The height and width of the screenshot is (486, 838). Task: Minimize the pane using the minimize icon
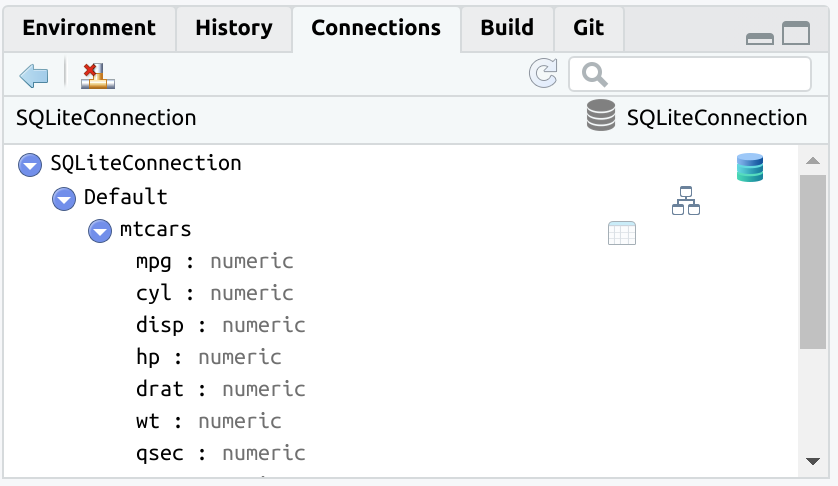pos(760,38)
